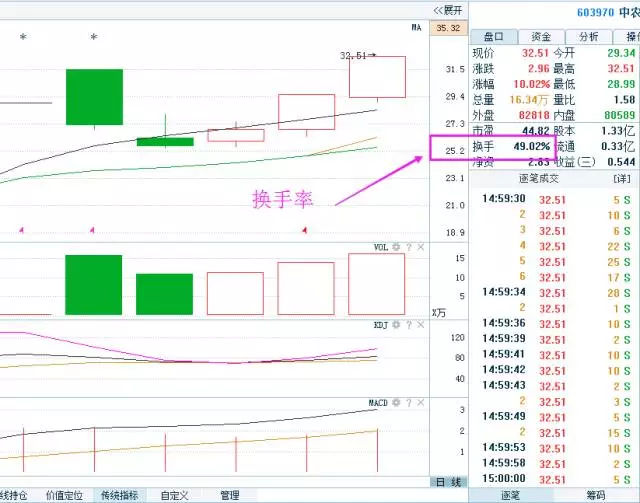Click the 内盘 value 80589

click(619, 115)
